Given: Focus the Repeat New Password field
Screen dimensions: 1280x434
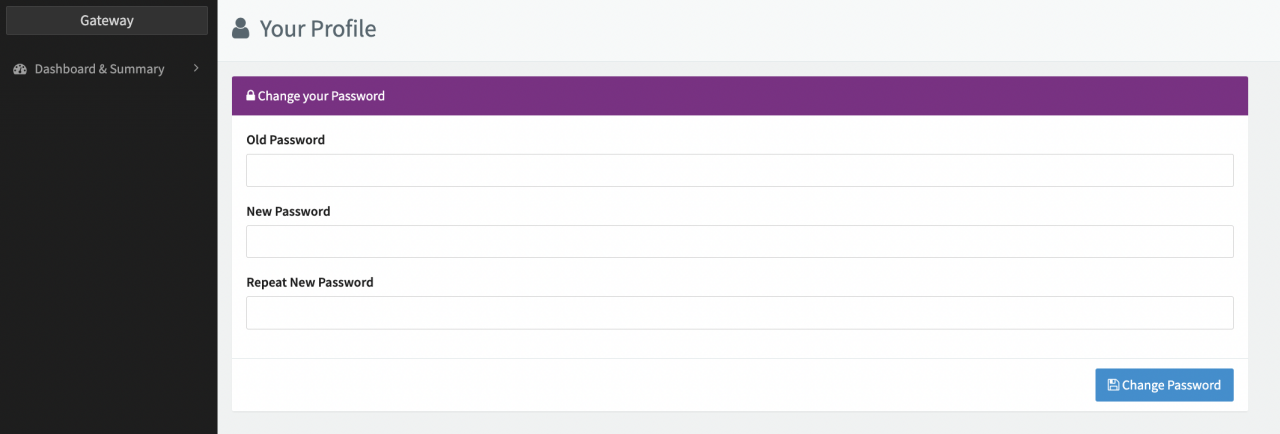Looking at the screenshot, I should 739,313.
